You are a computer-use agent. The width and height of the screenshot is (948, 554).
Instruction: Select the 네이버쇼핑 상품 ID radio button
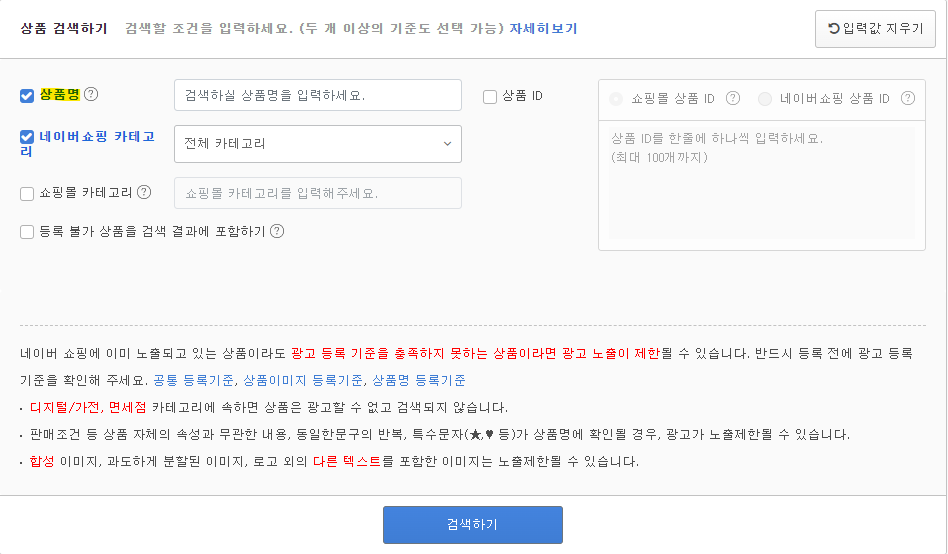(x=765, y=99)
